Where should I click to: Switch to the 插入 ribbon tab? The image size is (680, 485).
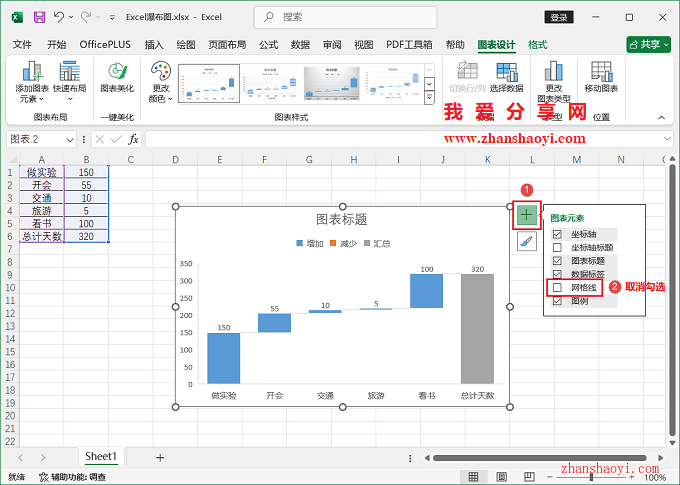tap(154, 45)
